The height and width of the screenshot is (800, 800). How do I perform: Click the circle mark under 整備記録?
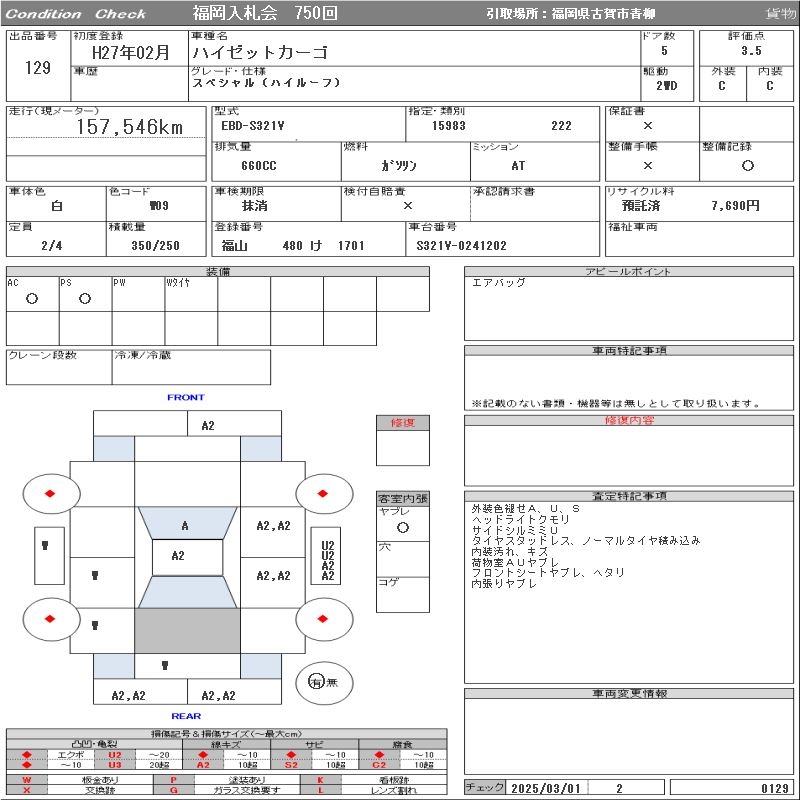pos(748,165)
